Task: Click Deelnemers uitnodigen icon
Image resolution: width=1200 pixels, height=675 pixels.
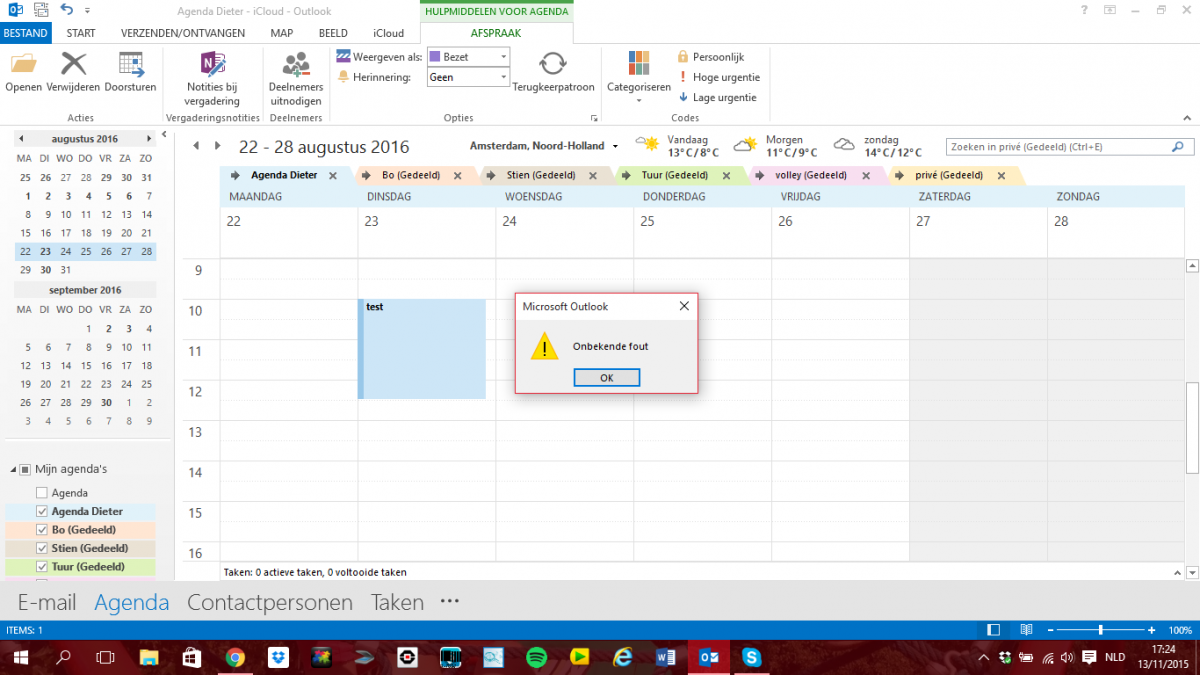Action: coord(296,64)
